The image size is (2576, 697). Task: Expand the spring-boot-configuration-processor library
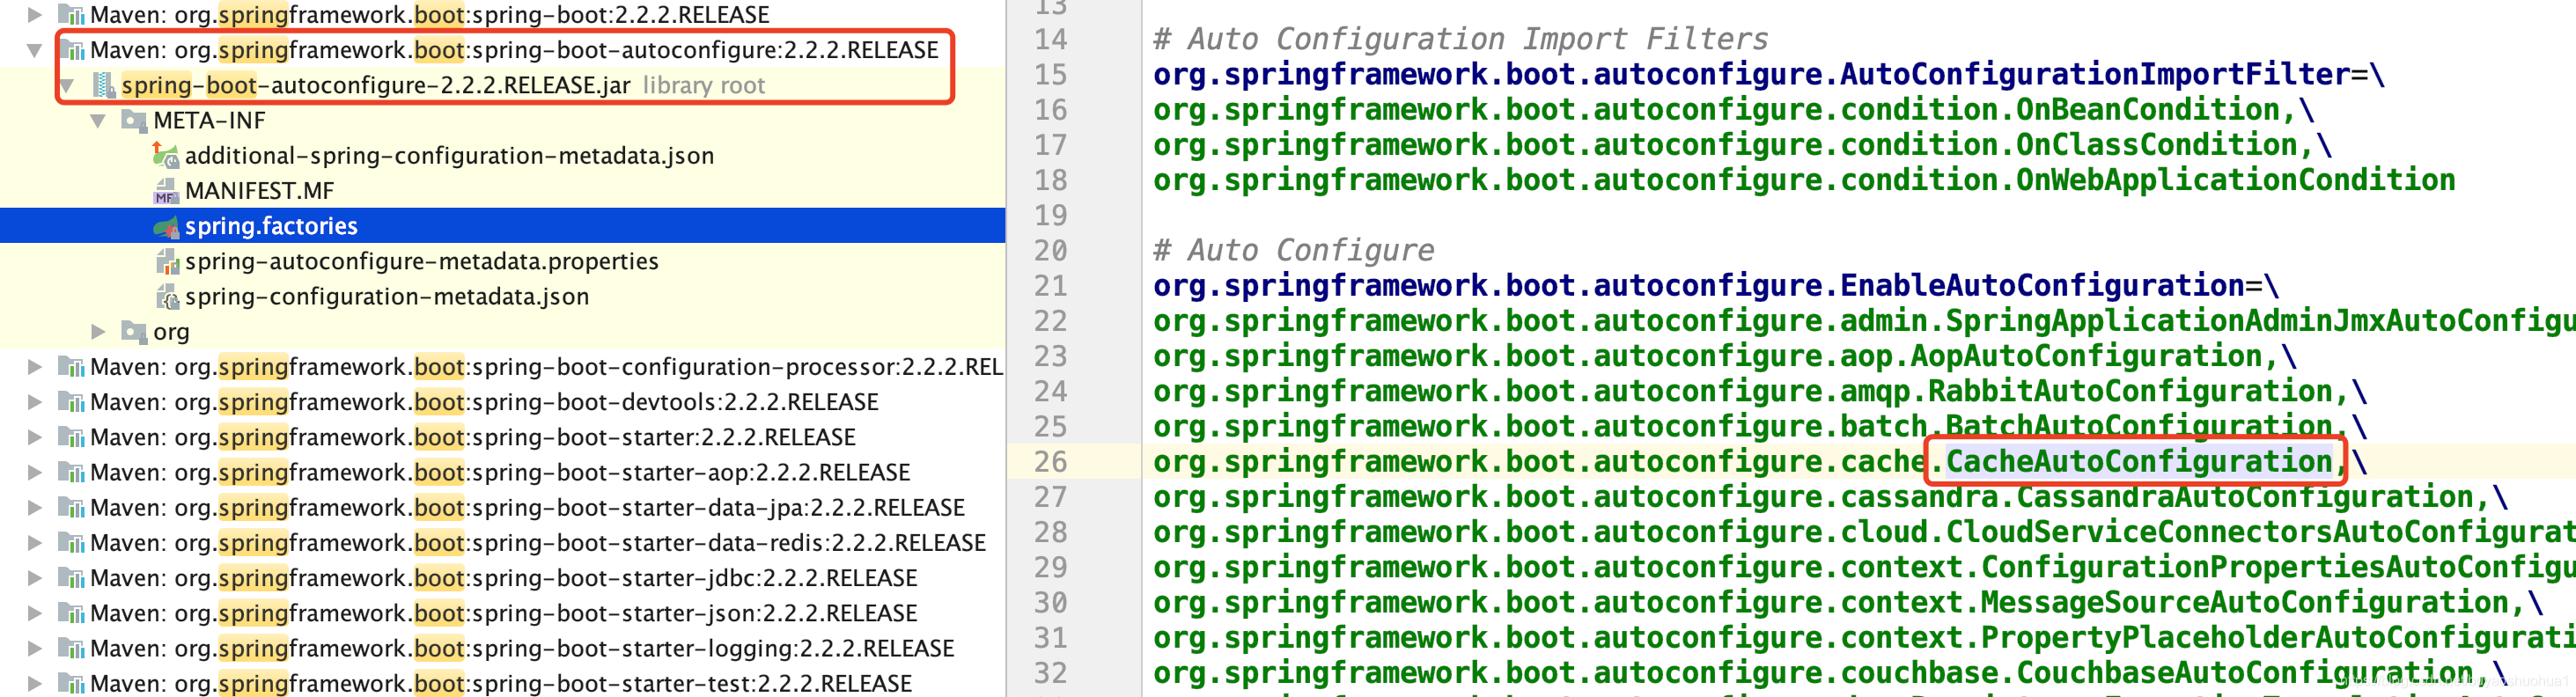34,367
